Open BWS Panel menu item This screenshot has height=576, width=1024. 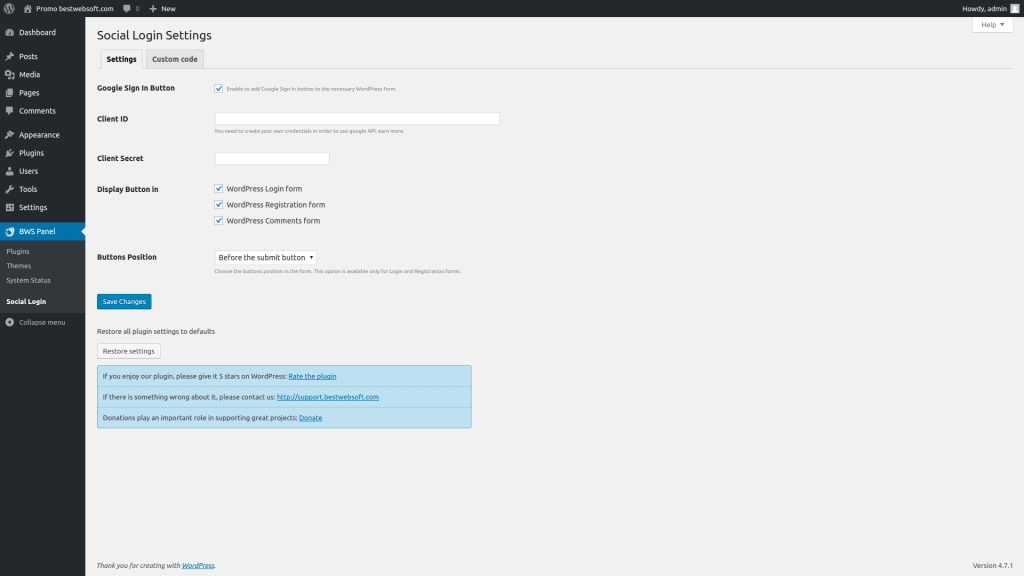(x=42, y=231)
